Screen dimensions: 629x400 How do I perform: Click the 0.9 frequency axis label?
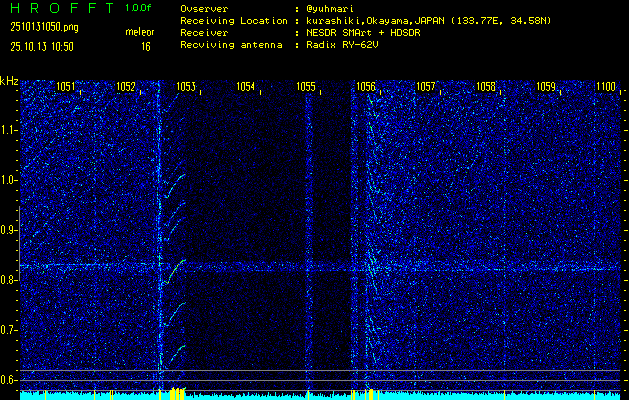point(7,230)
